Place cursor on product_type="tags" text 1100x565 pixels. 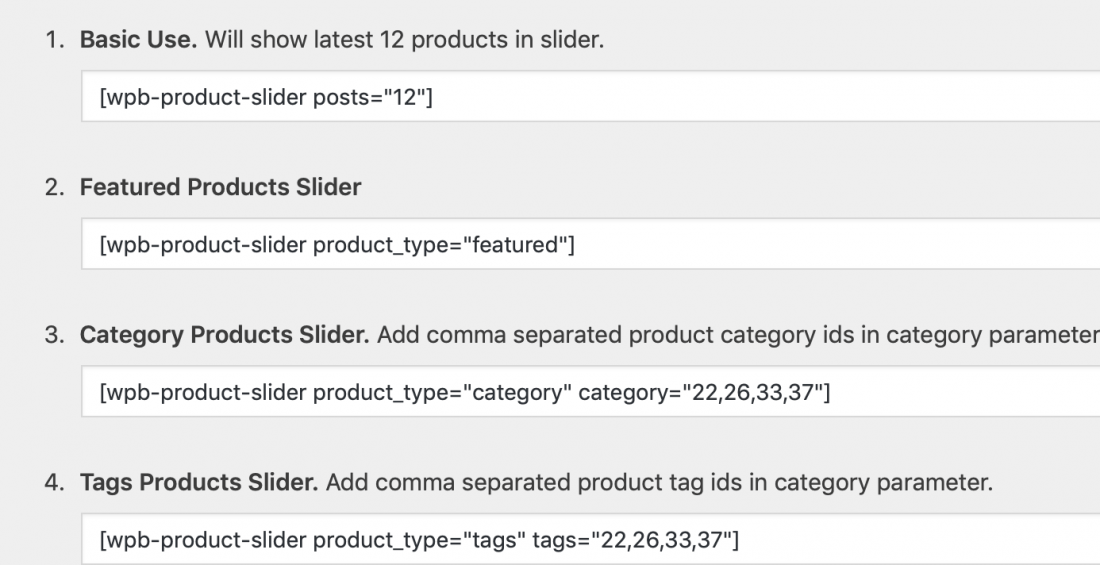(420, 540)
